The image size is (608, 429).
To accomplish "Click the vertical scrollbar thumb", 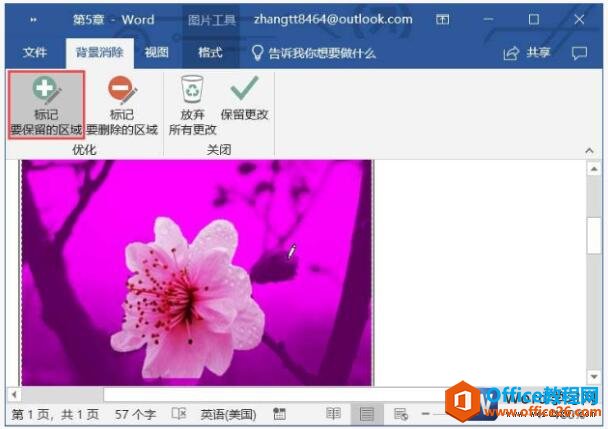I will click(x=594, y=235).
